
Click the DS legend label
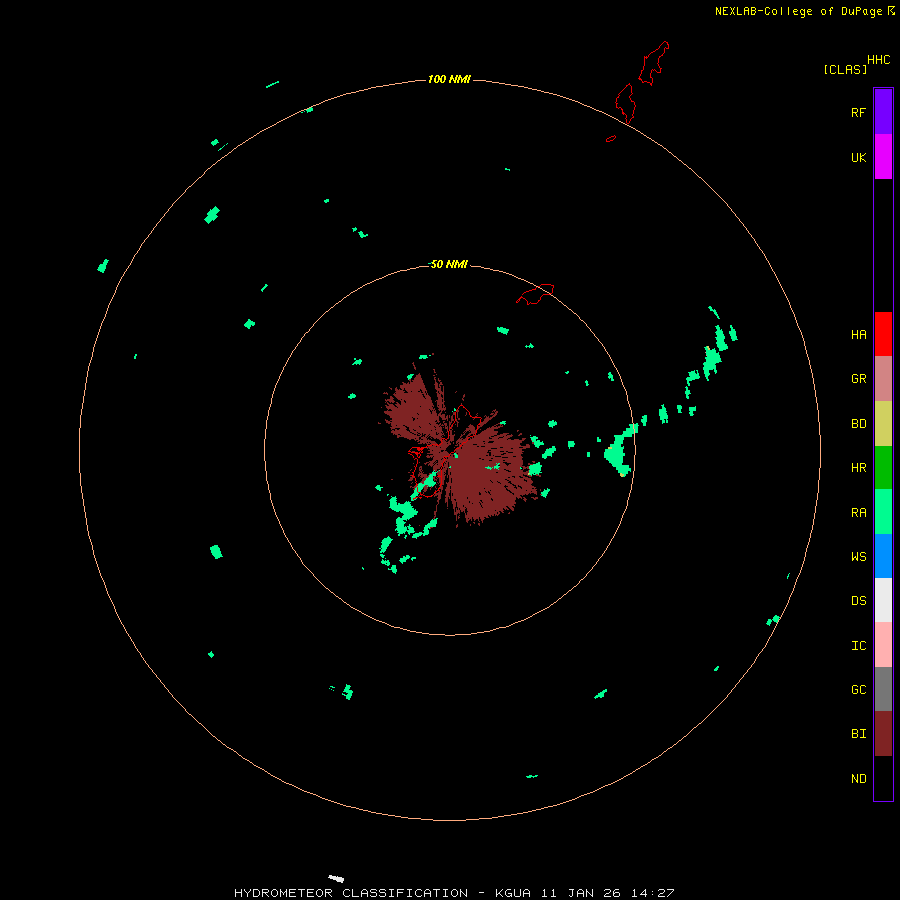point(858,601)
